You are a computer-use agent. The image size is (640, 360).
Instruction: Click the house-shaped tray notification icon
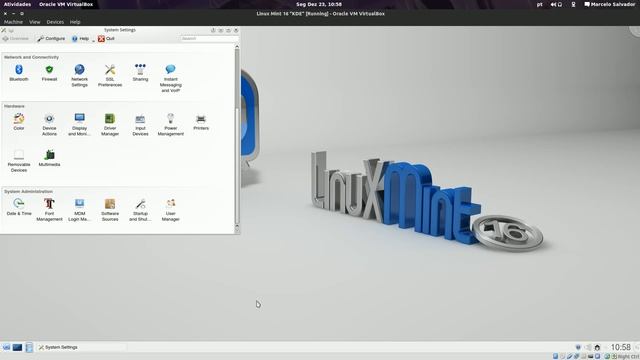[x=597, y=347]
